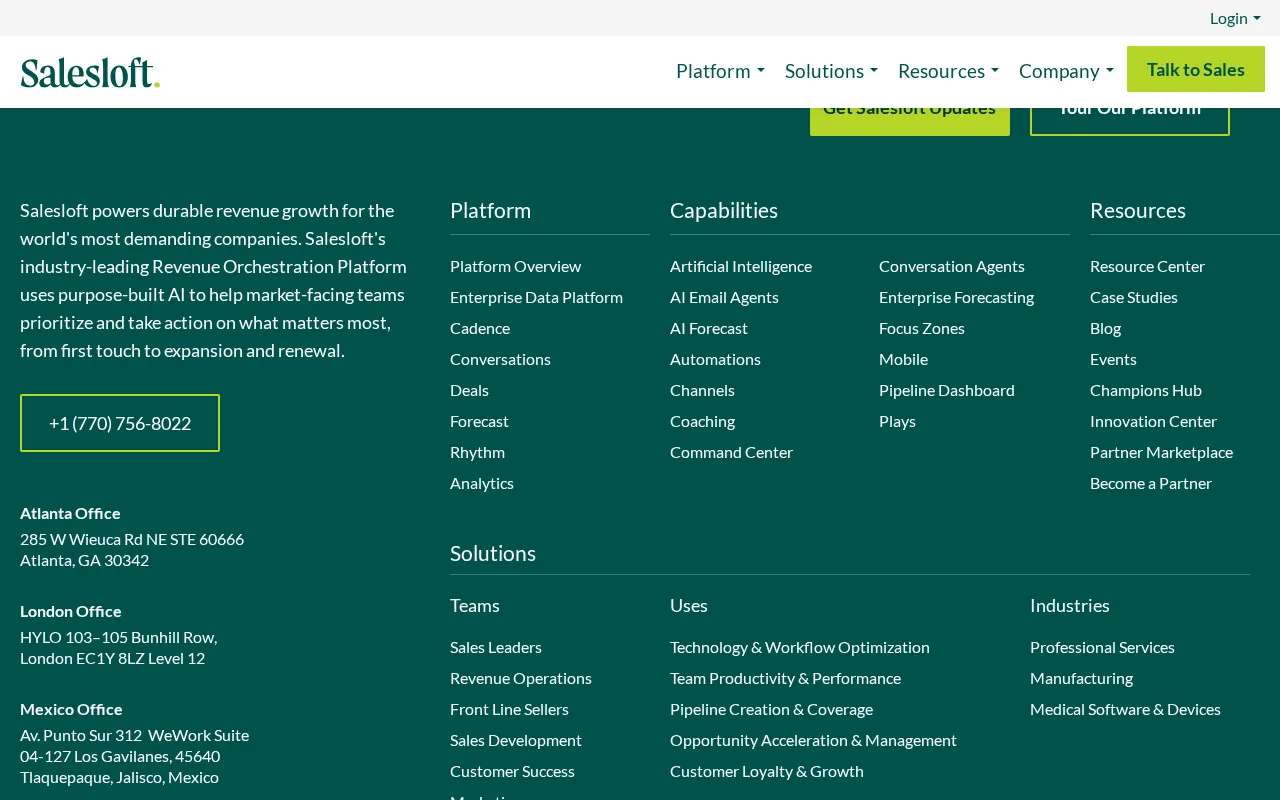The image size is (1280, 800).
Task: Open the Command Center link
Action: point(731,452)
